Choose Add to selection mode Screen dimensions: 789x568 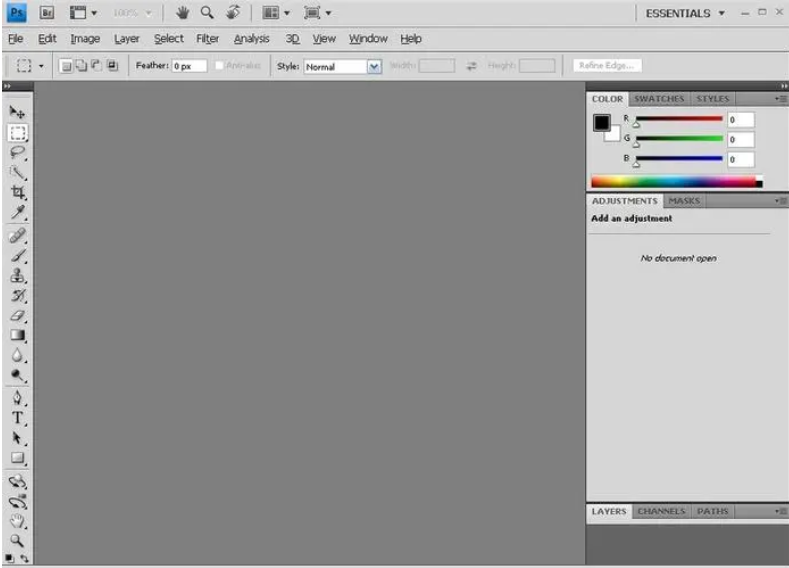pos(81,65)
